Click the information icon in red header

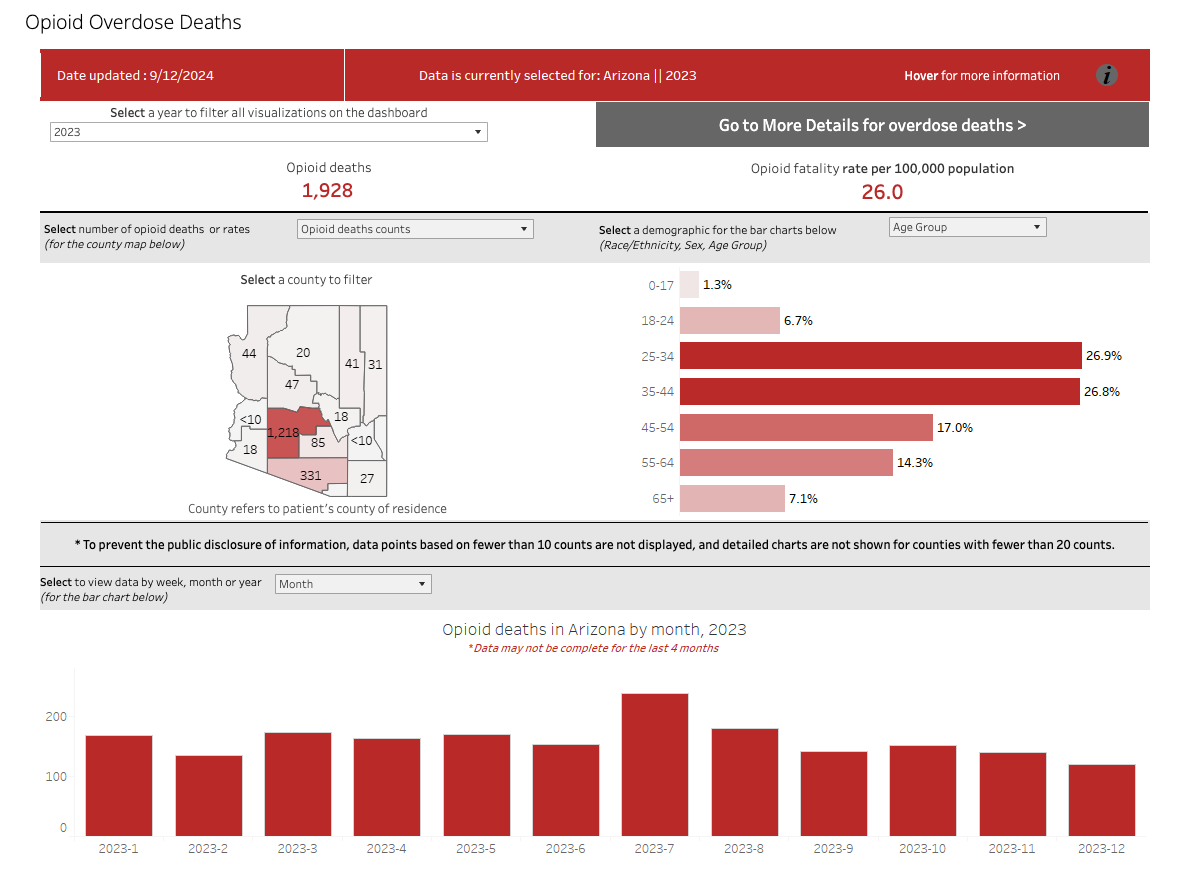[x=1106, y=75]
